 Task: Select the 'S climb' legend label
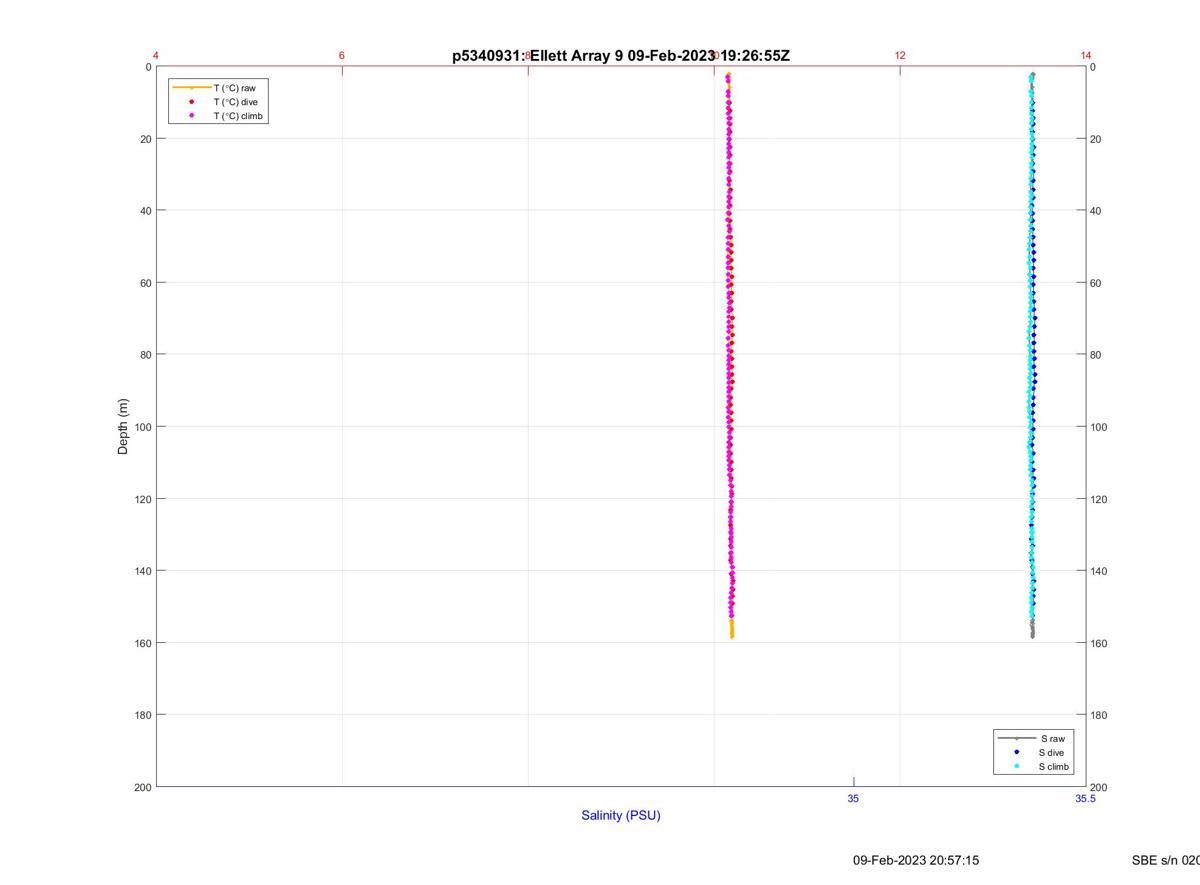(1054, 767)
